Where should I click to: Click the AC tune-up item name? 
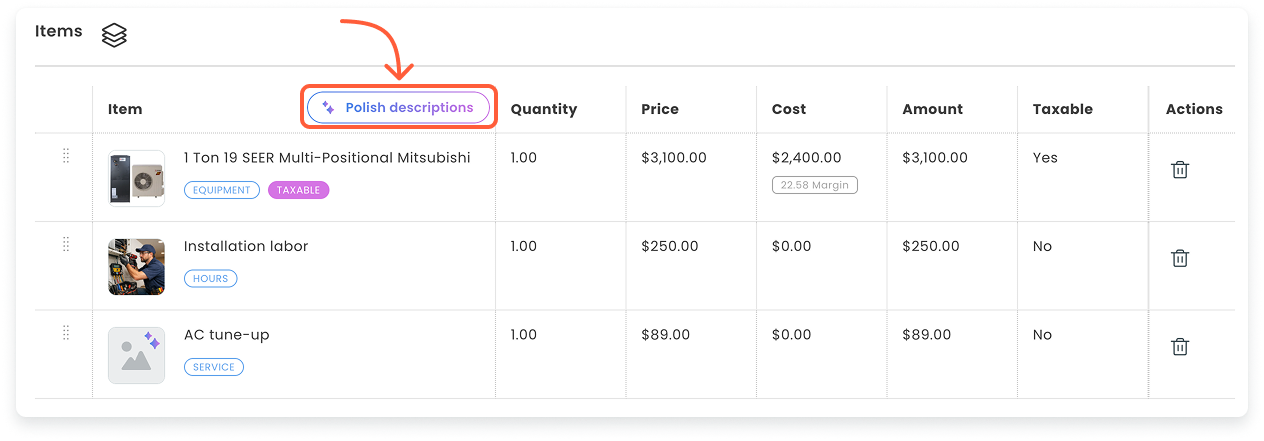[227, 335]
